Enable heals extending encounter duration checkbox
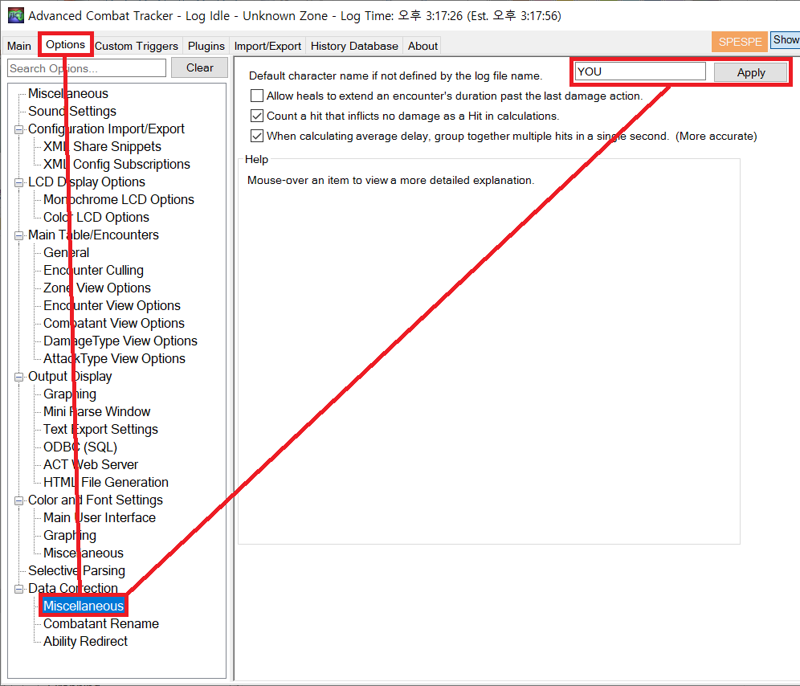The width and height of the screenshot is (800, 686). pos(257,96)
